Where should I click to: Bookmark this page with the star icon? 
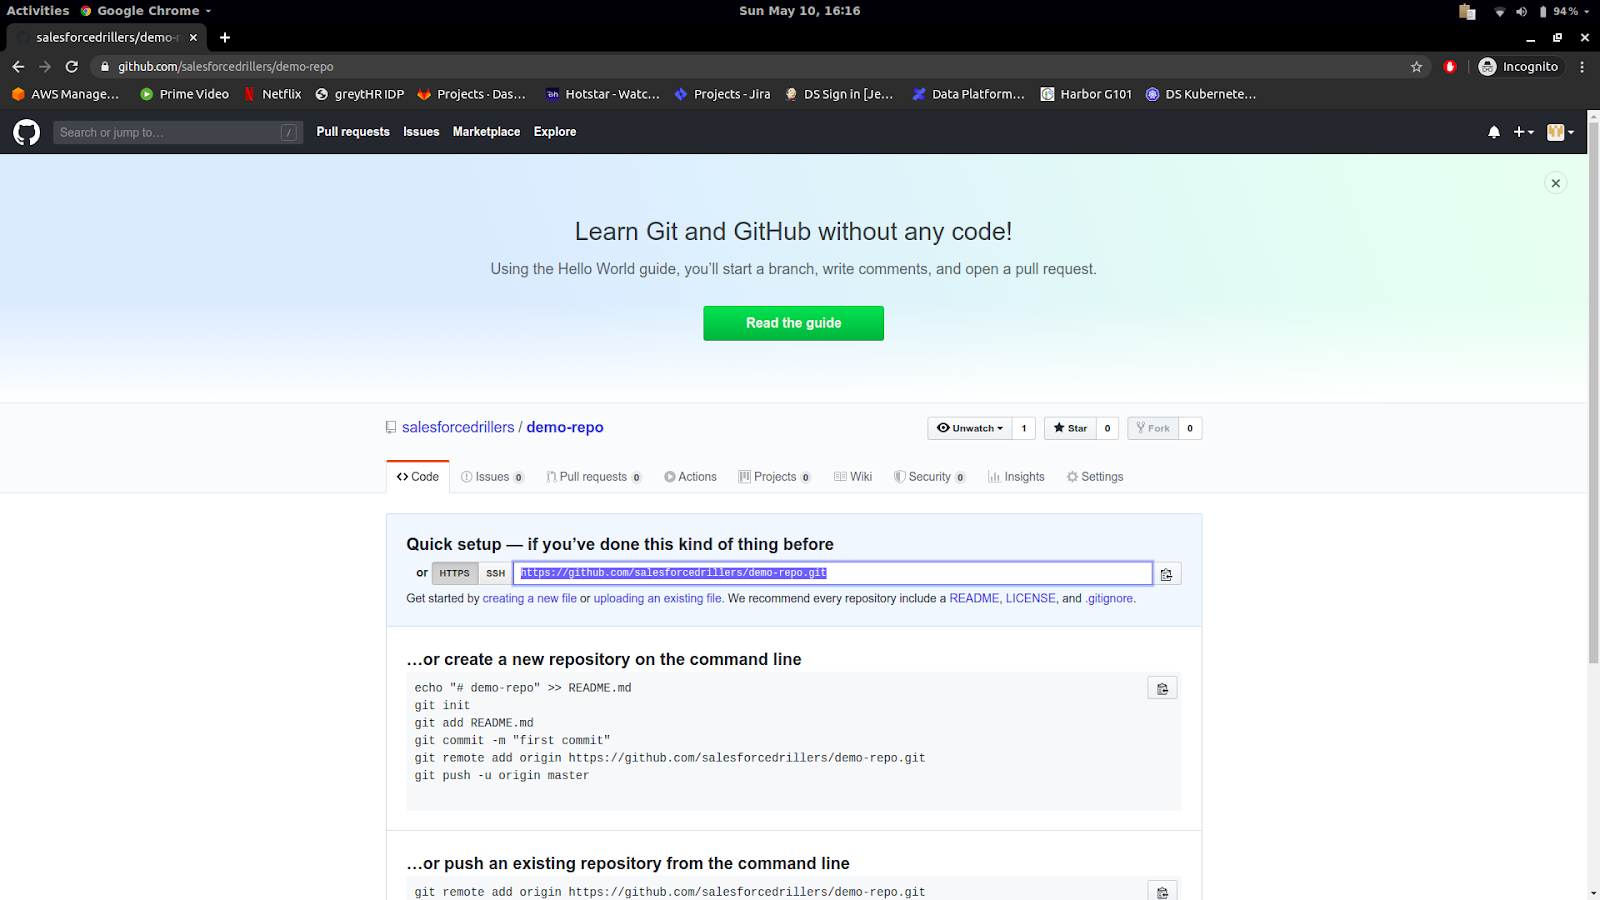[x=1416, y=67]
